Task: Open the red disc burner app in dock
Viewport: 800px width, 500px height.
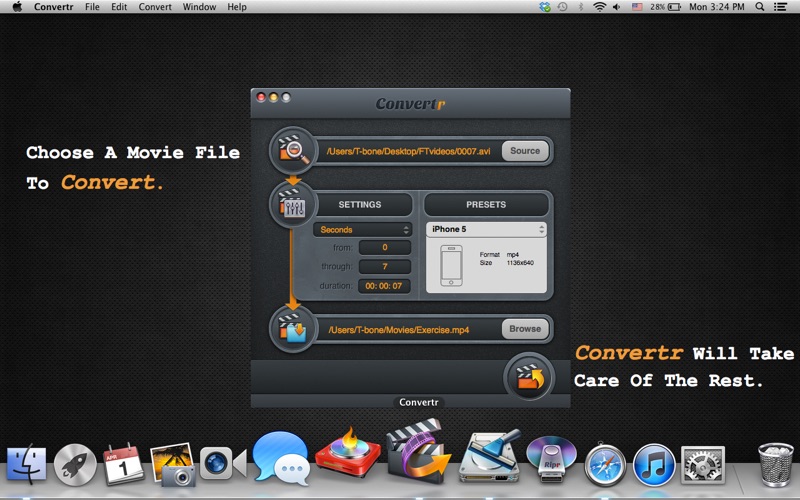Action: [348, 454]
